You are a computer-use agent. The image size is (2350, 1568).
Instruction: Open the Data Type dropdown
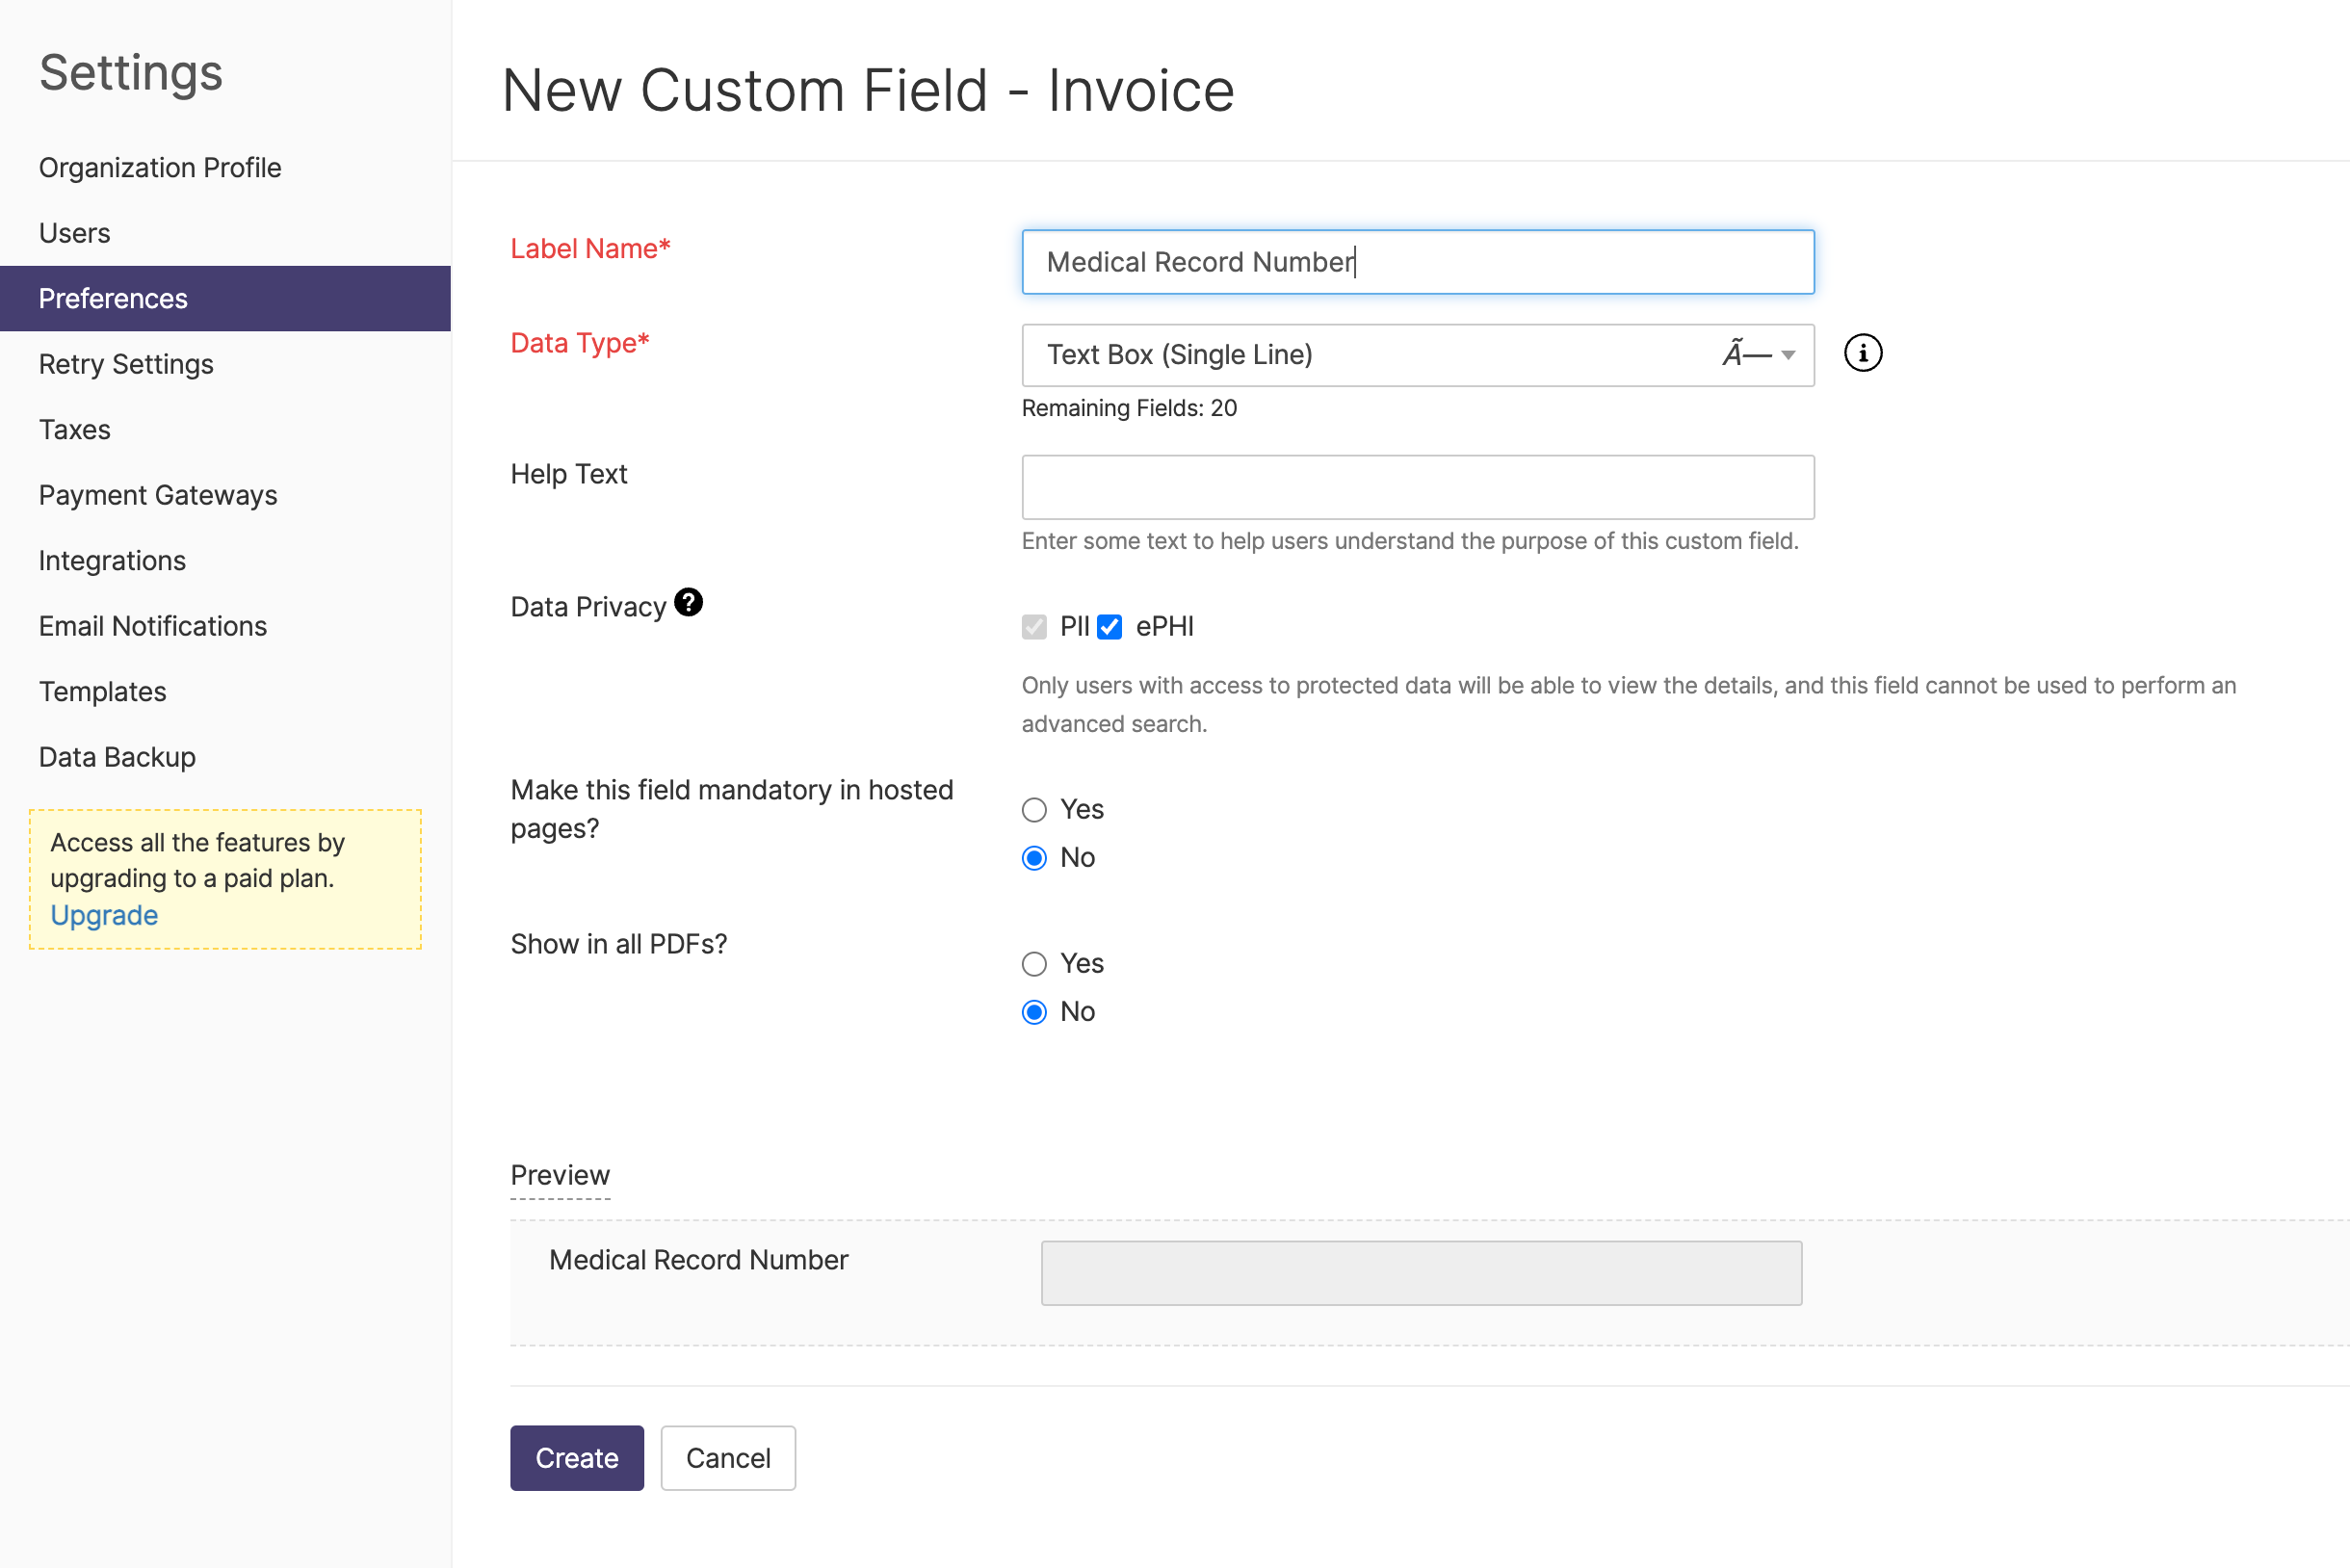click(1417, 354)
